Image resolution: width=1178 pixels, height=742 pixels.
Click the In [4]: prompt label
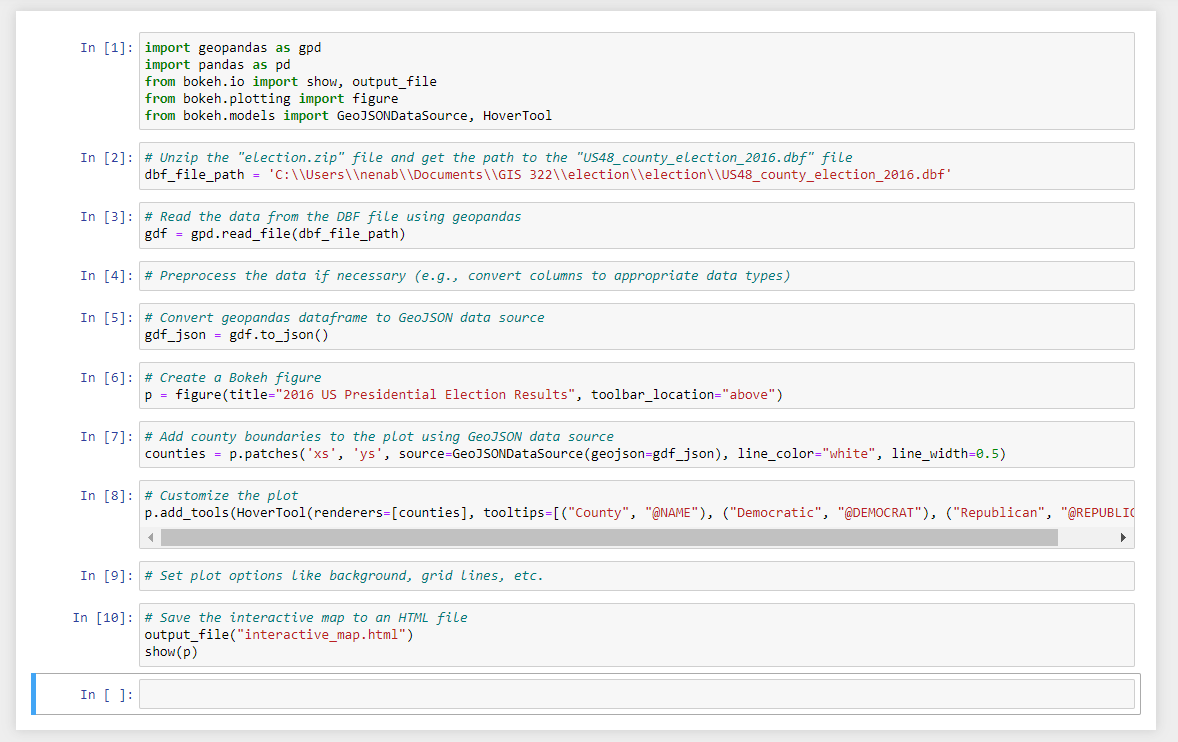[x=107, y=276]
